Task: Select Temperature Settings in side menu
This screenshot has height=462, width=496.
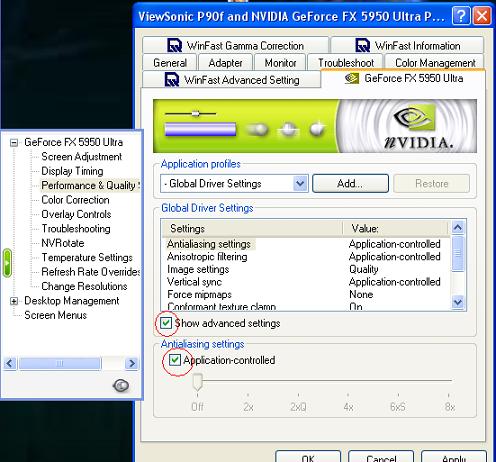Action: 87,257
